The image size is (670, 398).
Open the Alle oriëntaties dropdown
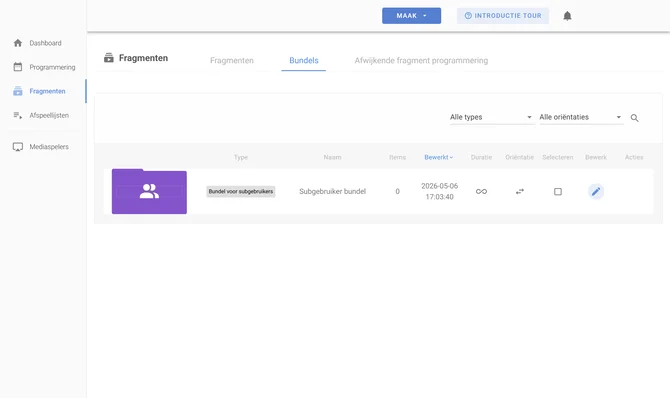coord(581,117)
